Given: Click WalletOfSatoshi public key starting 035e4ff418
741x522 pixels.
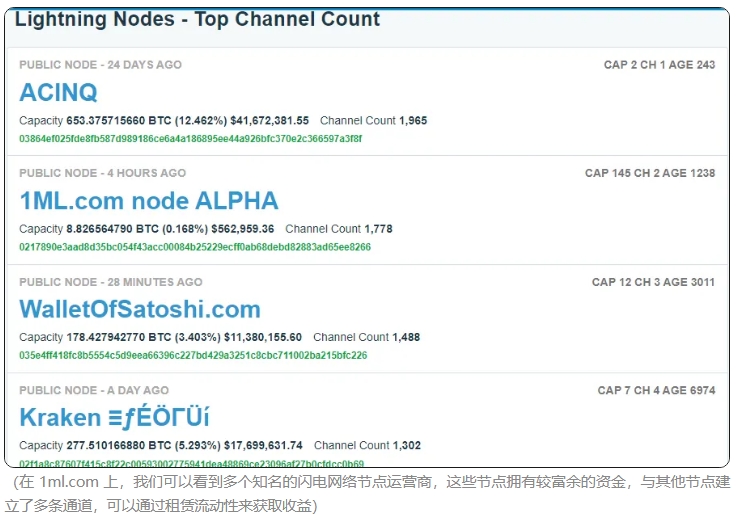Looking at the screenshot, I should coord(193,355).
